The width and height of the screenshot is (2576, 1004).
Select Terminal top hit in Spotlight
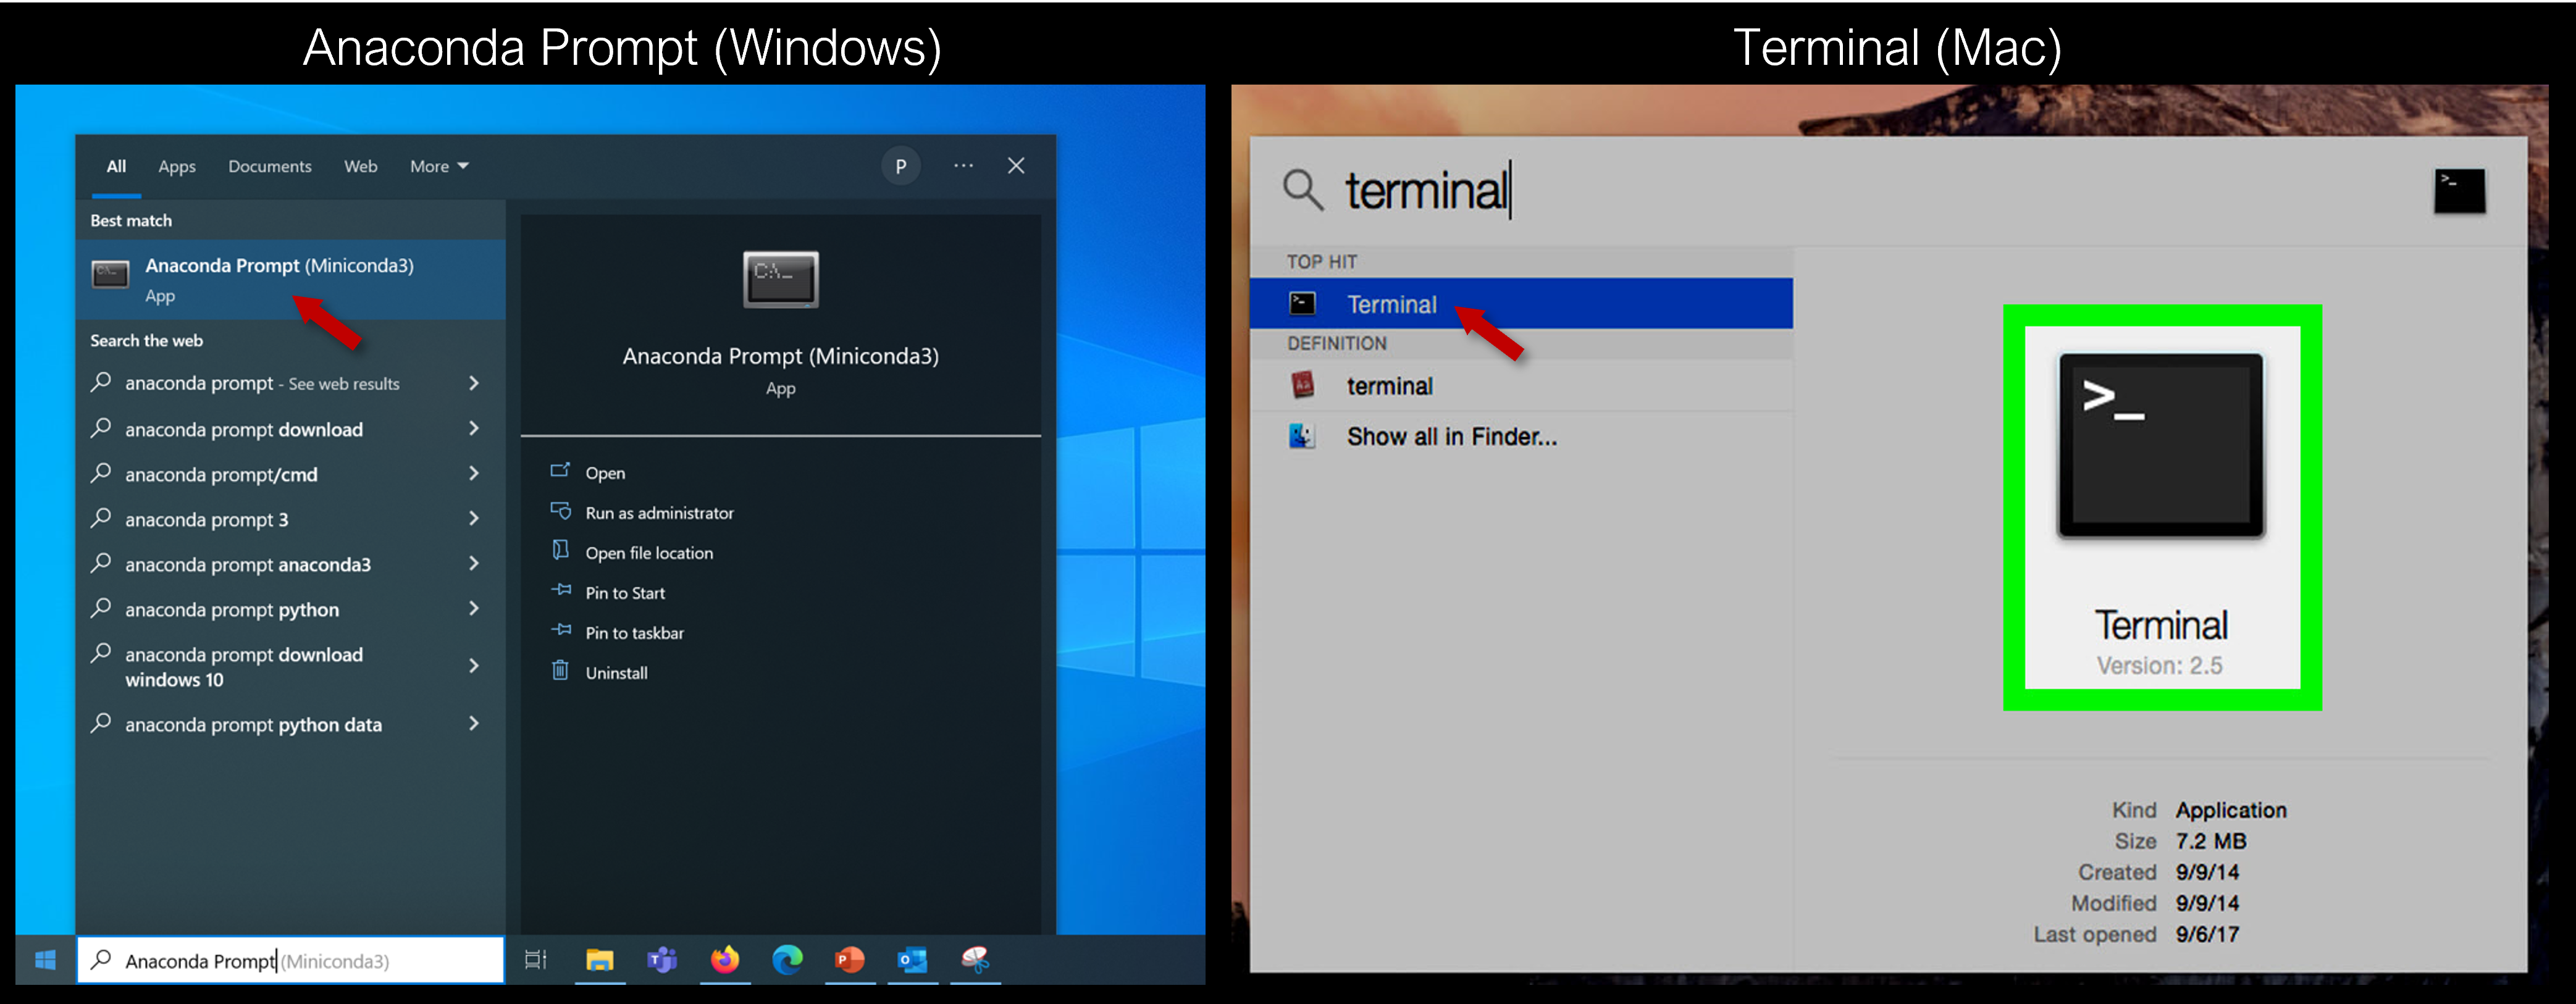(1391, 304)
